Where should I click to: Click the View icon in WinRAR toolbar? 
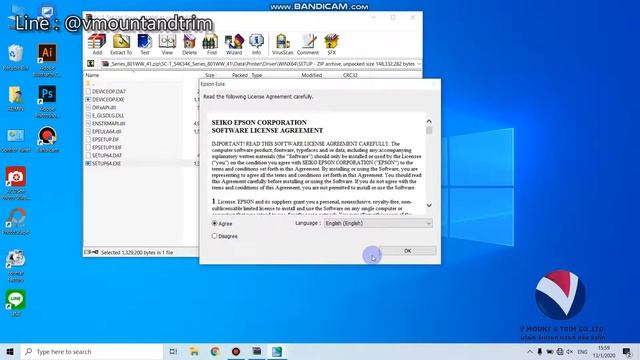click(x=167, y=44)
